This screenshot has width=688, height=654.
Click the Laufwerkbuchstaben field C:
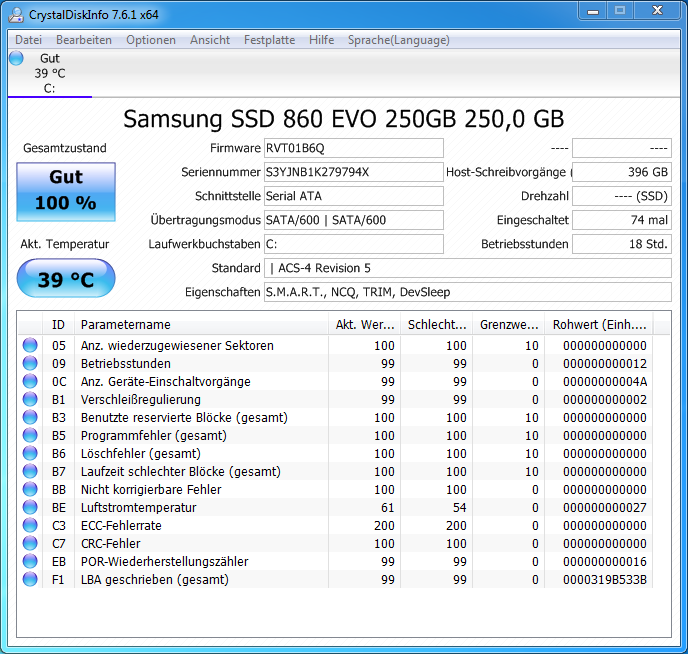pyautogui.click(x=354, y=244)
